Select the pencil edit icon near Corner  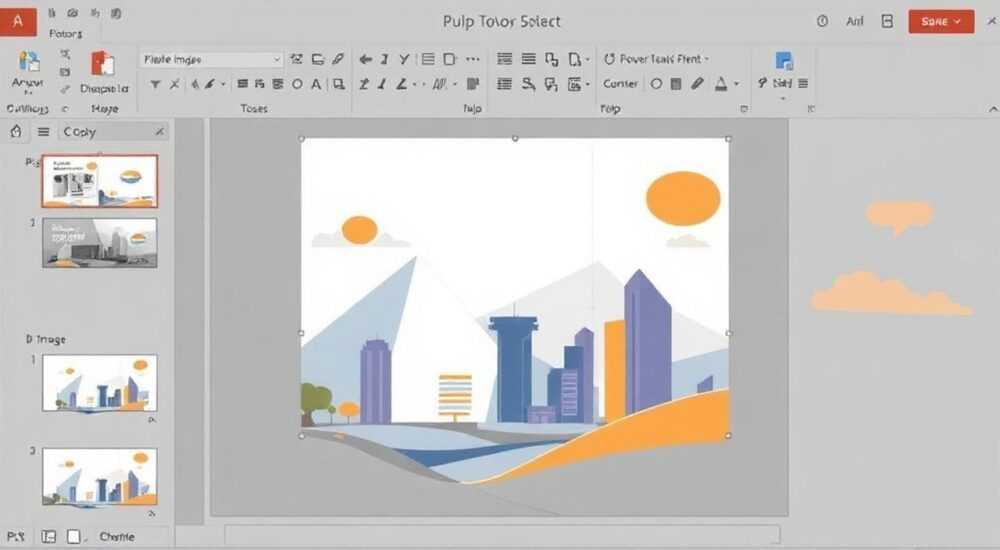(x=697, y=84)
